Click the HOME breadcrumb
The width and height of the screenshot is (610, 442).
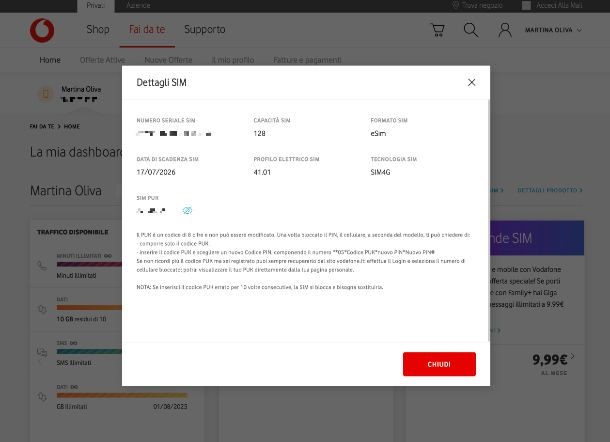(x=72, y=126)
